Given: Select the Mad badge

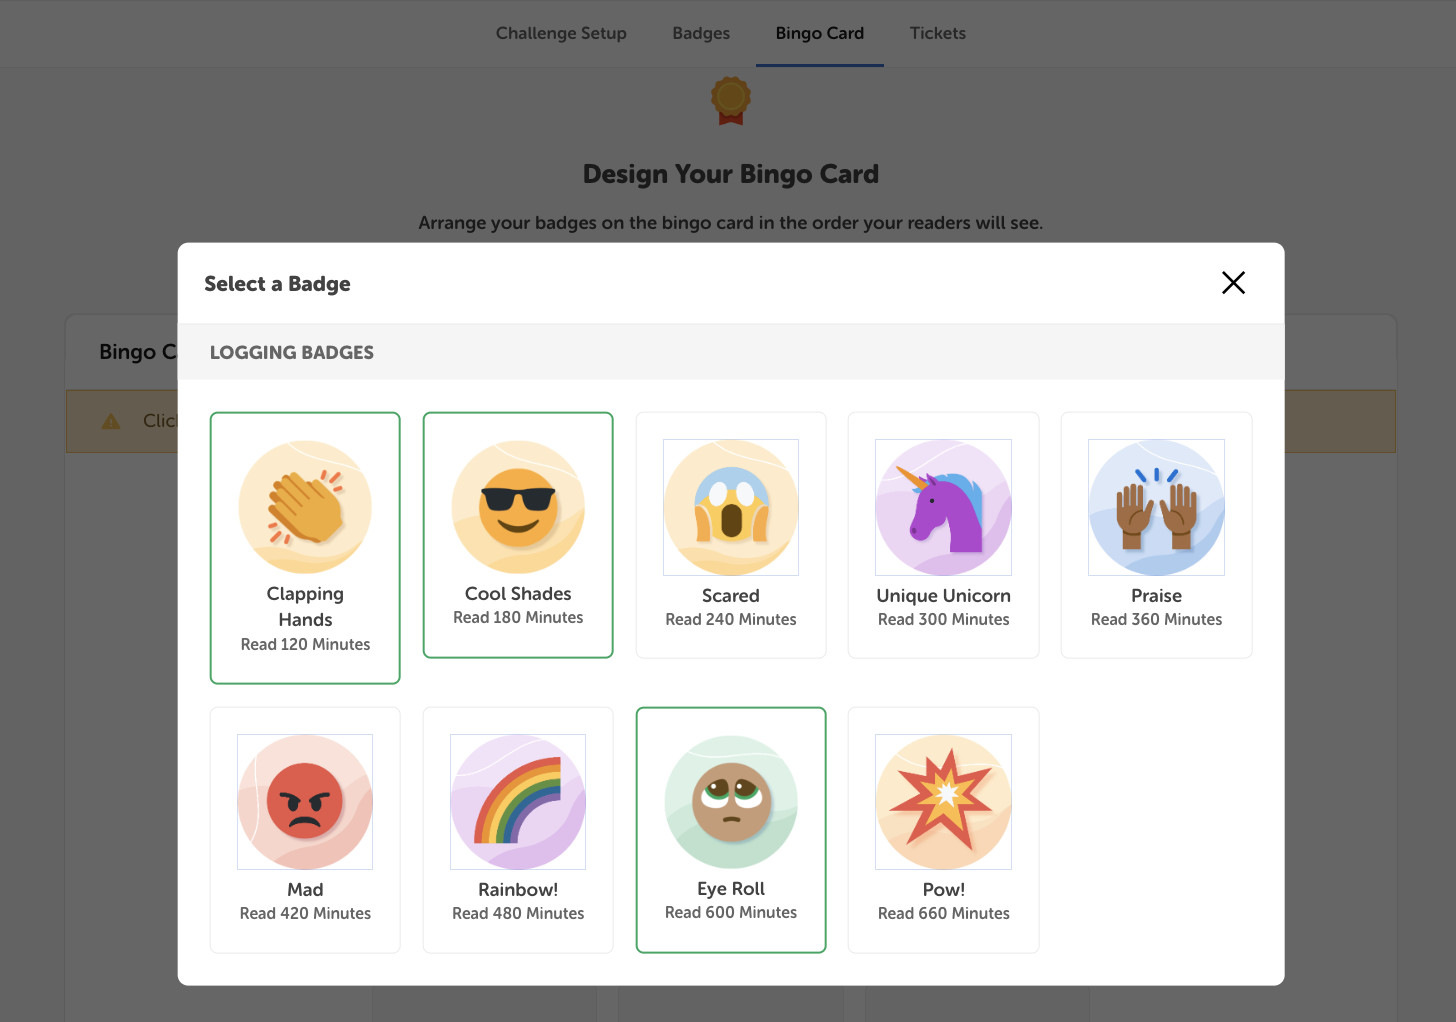Looking at the screenshot, I should [305, 829].
